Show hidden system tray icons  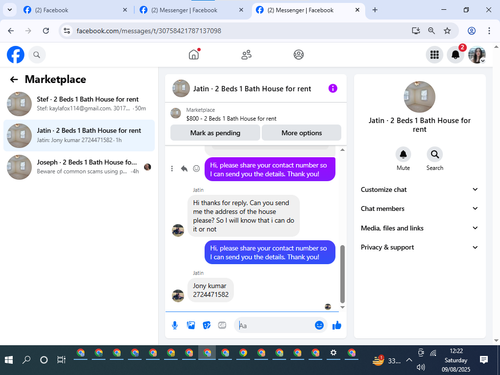(409, 360)
